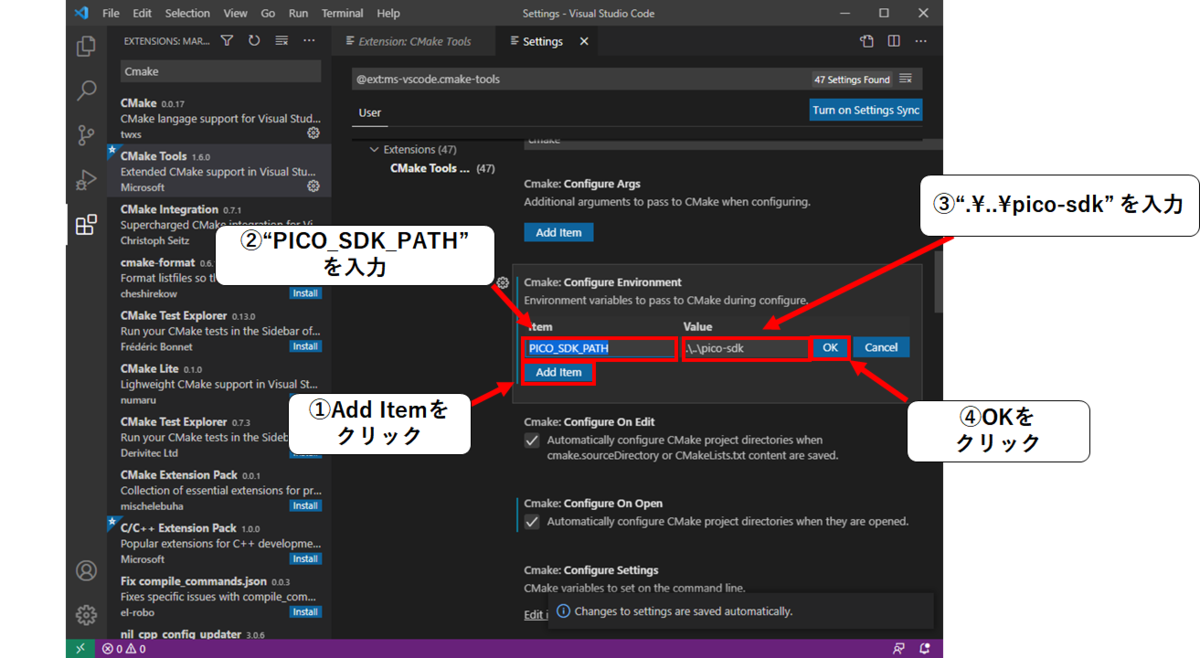Open the Manage gear in activity bar
This screenshot has width=1200, height=658.
point(86,614)
